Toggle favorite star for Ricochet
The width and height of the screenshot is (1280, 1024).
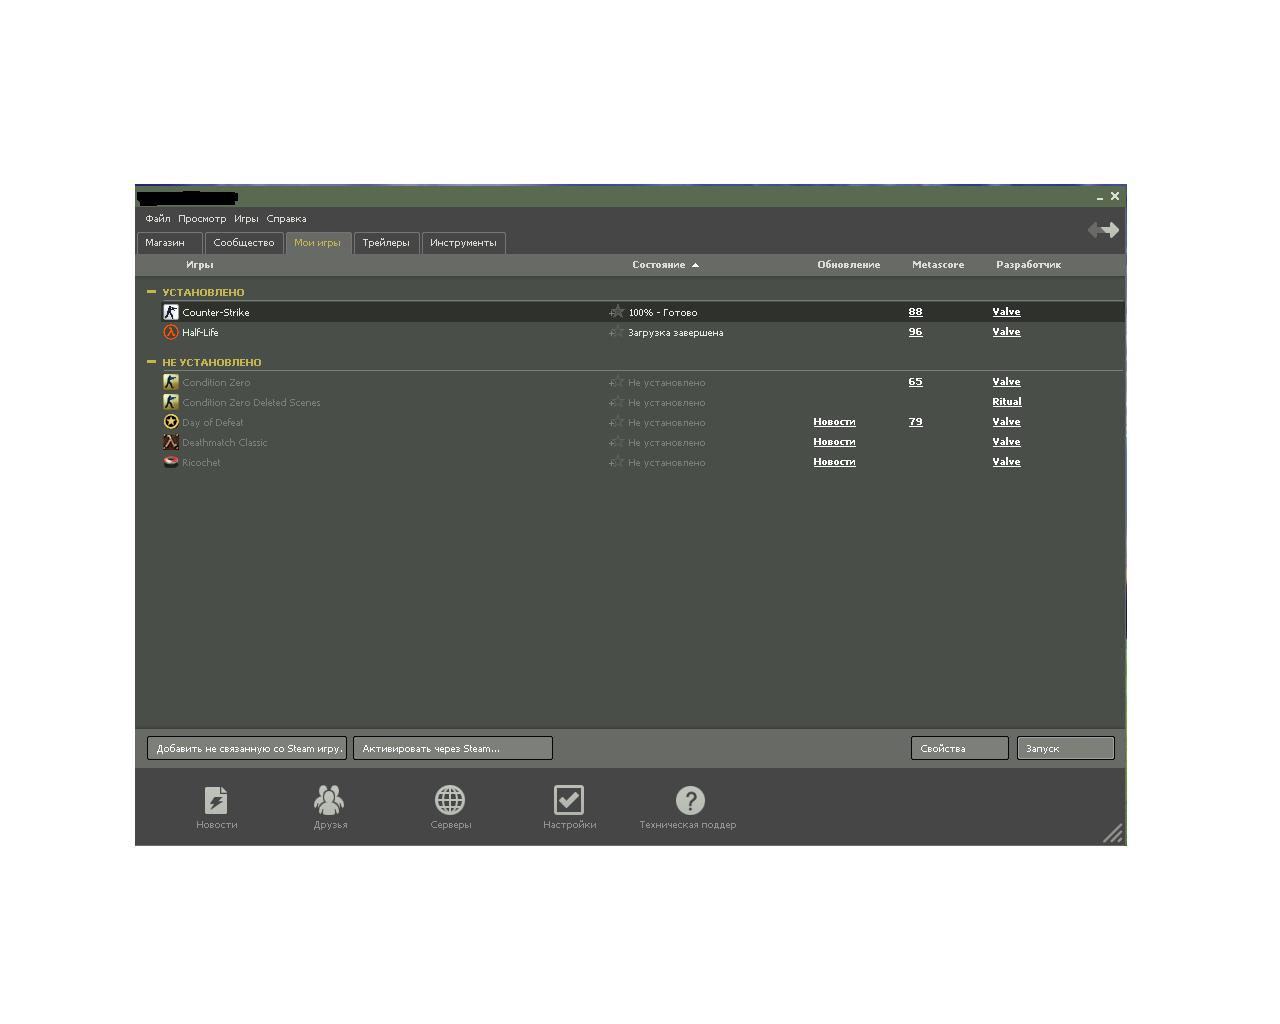coord(617,462)
